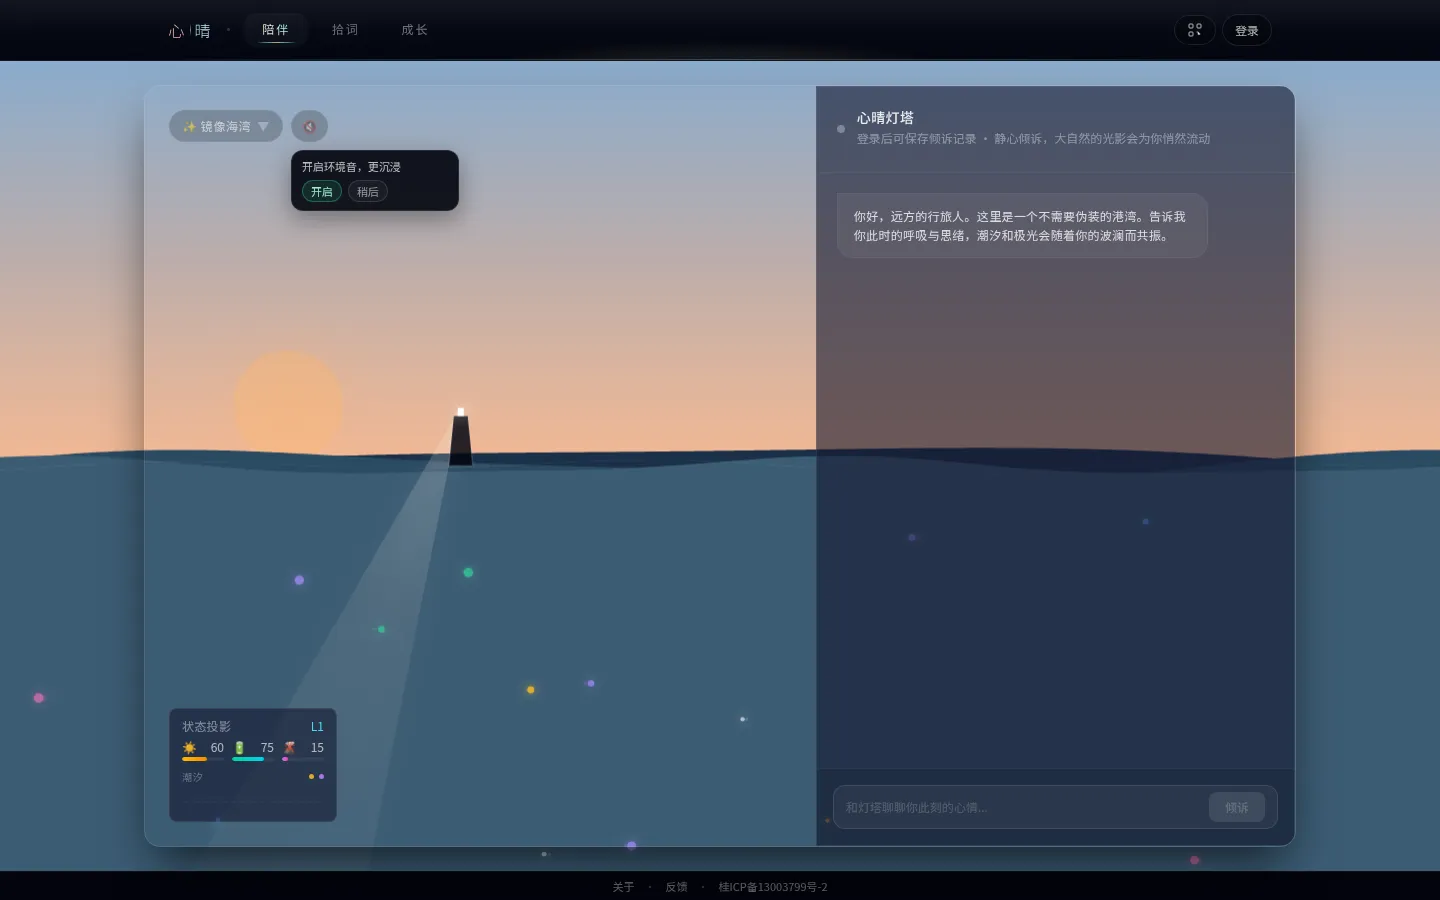Viewport: 1440px width, 900px height.
Task: Click the 倾诉 send button
Action: [1236, 807]
